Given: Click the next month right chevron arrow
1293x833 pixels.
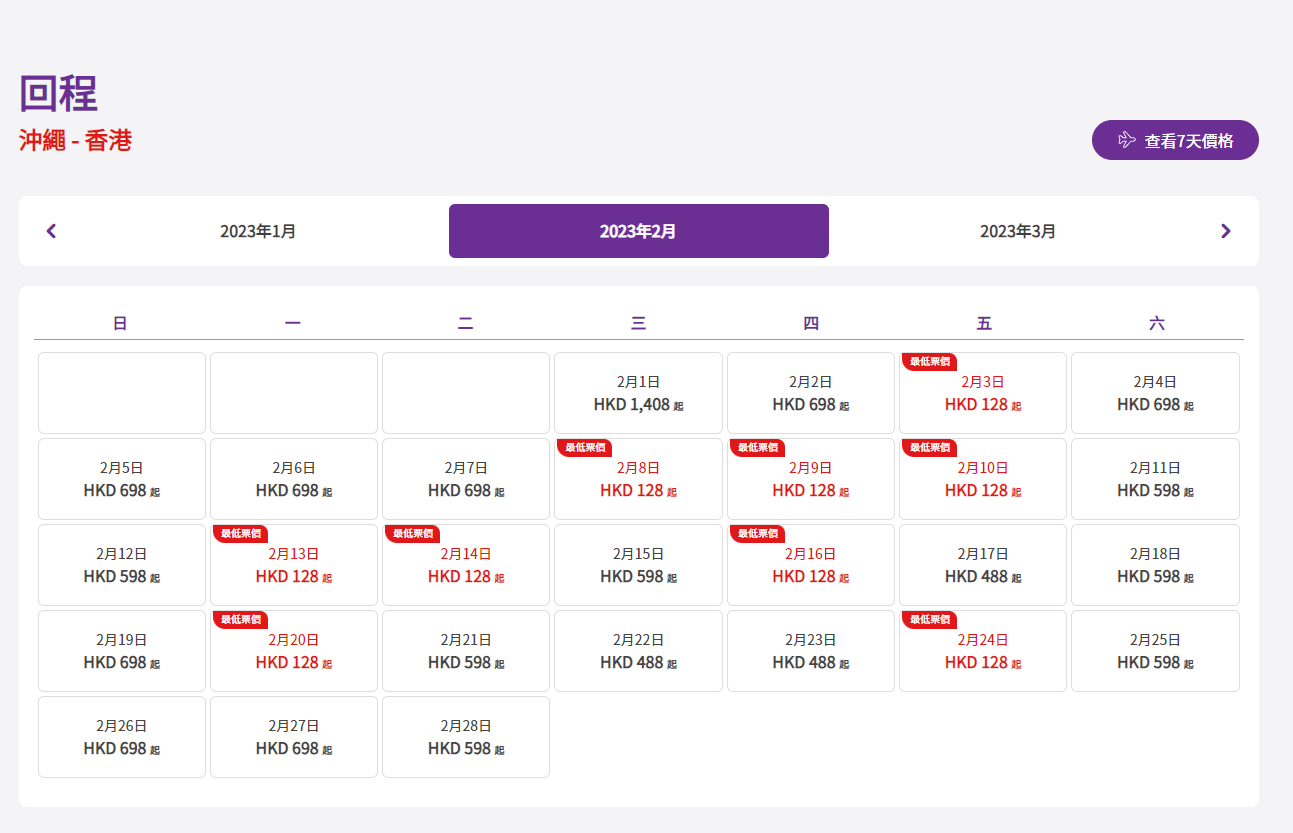Looking at the screenshot, I should click(x=1225, y=231).
